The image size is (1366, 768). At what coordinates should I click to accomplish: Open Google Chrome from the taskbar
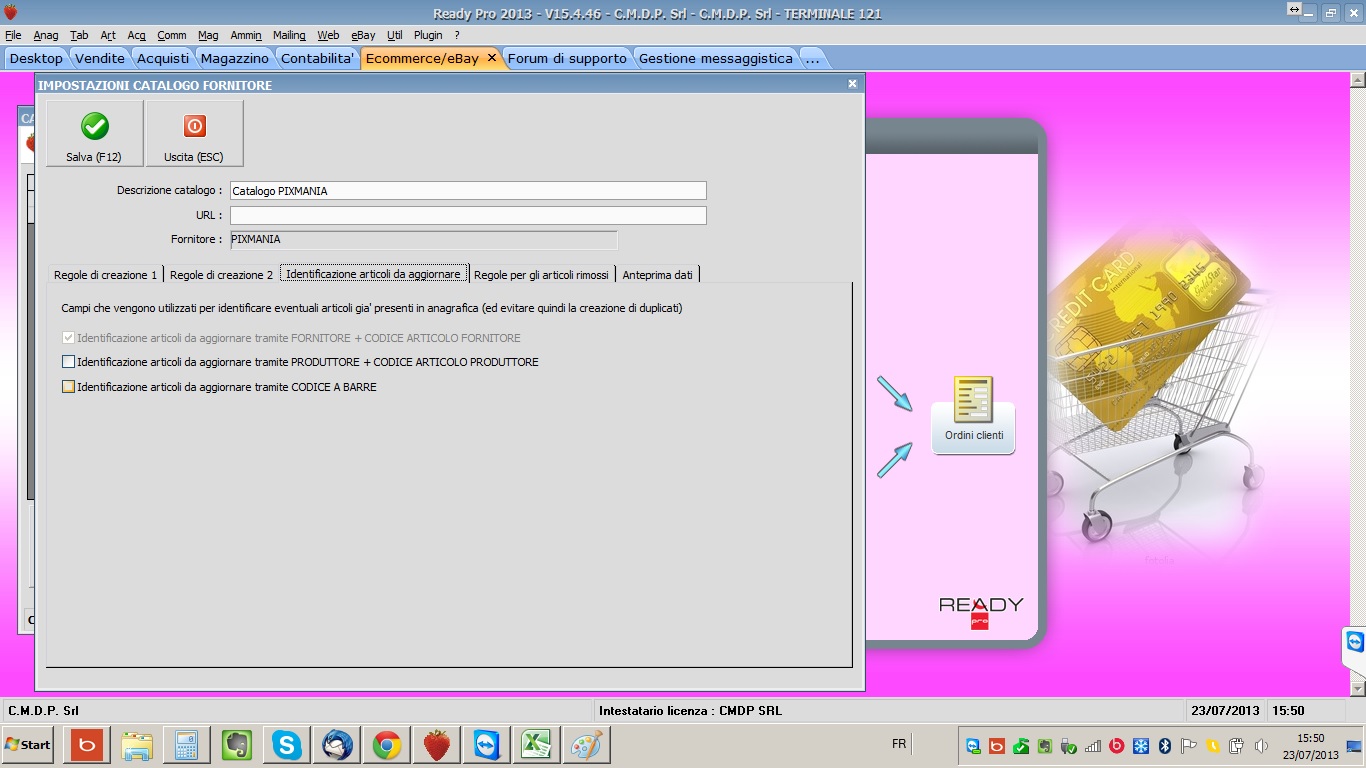(387, 745)
